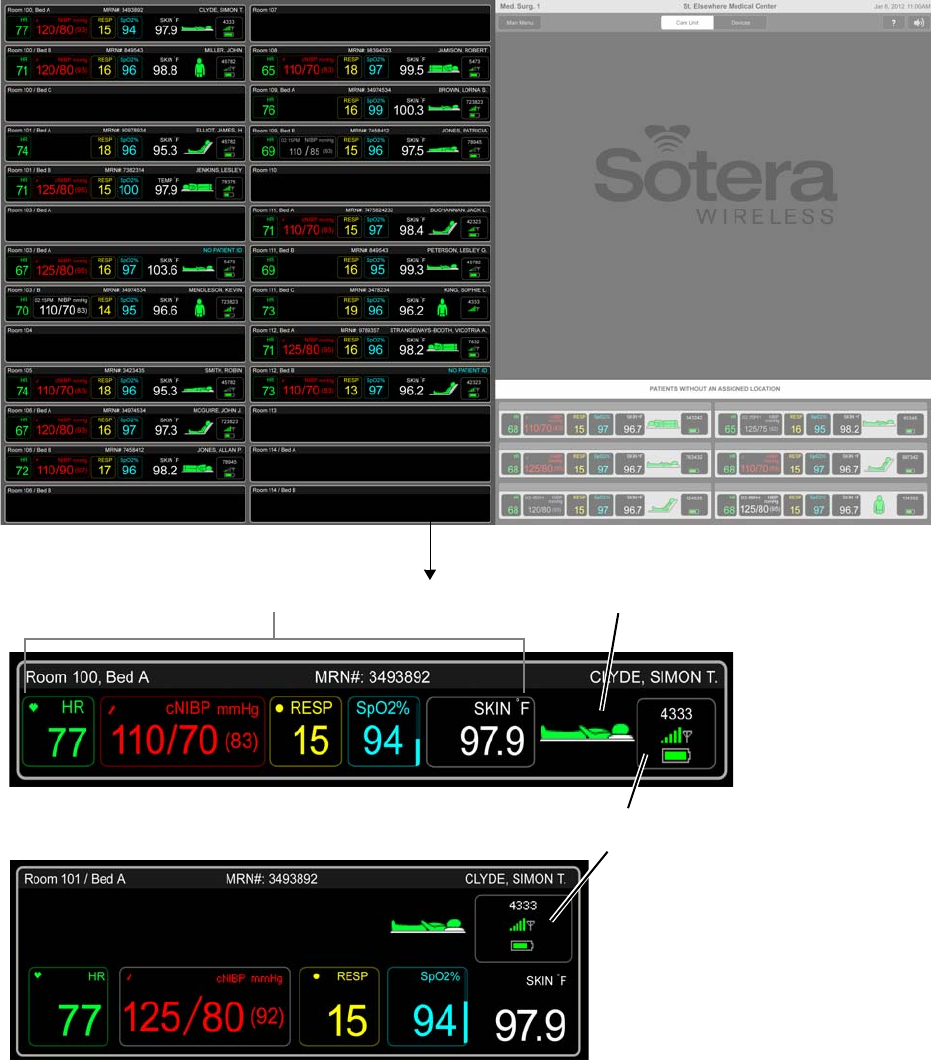
Task: Click Mendleson, Kevin upright posture icon
Action: coord(199,308)
